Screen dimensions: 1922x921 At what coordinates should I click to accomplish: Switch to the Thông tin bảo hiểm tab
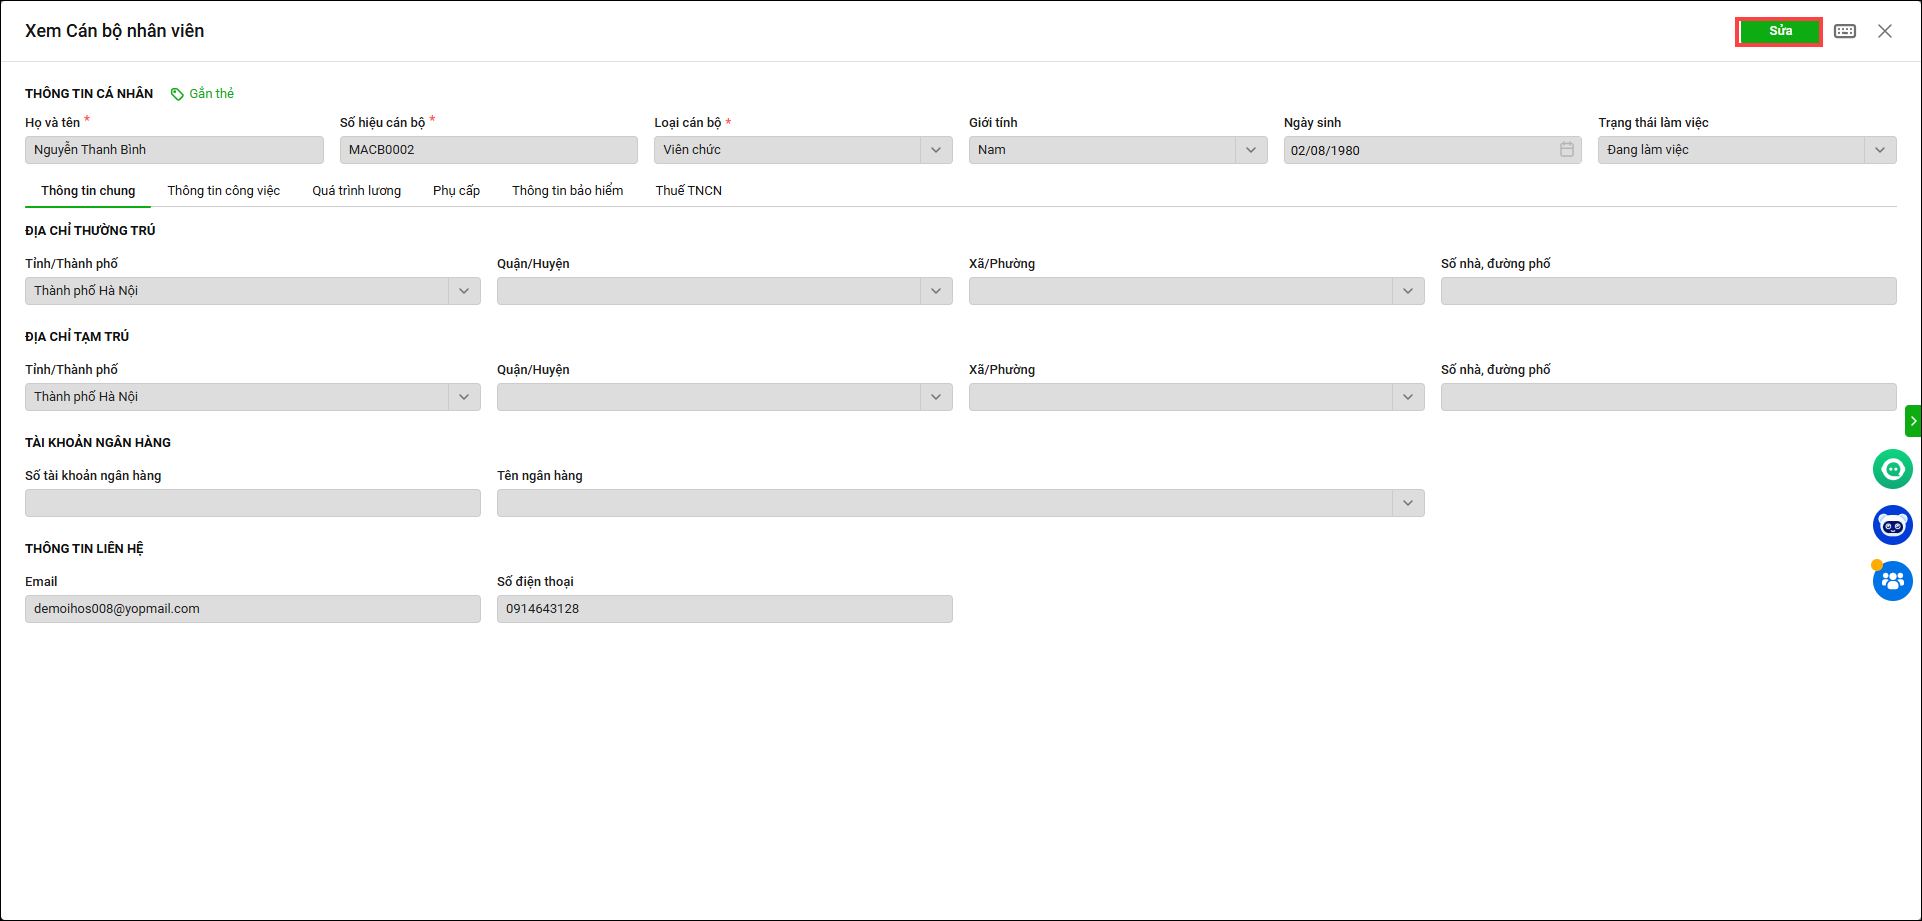point(568,191)
